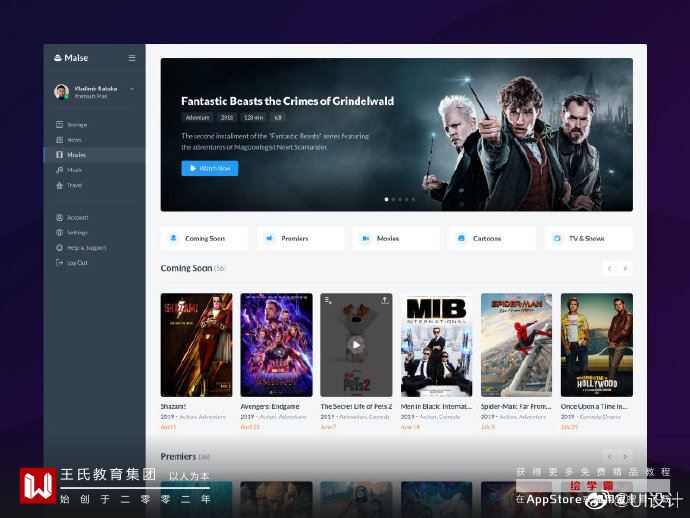Click Fantastic Beasts banner title
The image size is (690, 518).
(x=287, y=101)
